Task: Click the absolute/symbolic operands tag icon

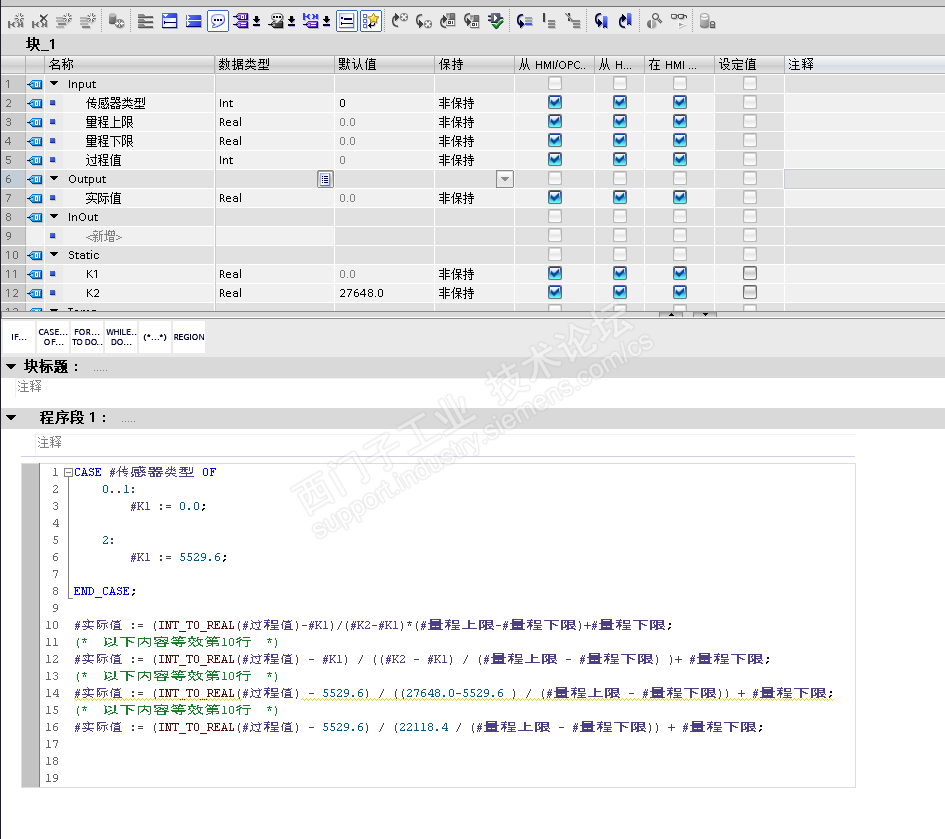Action: click(x=241, y=22)
